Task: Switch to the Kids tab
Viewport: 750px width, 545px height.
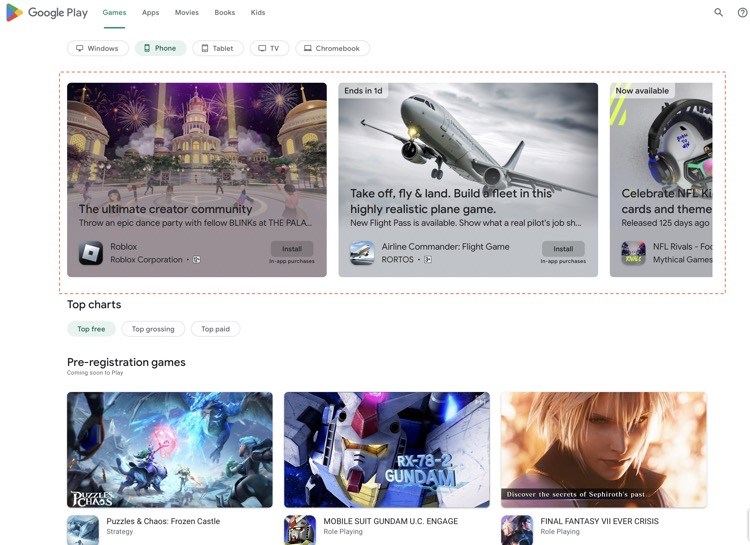Action: click(258, 13)
